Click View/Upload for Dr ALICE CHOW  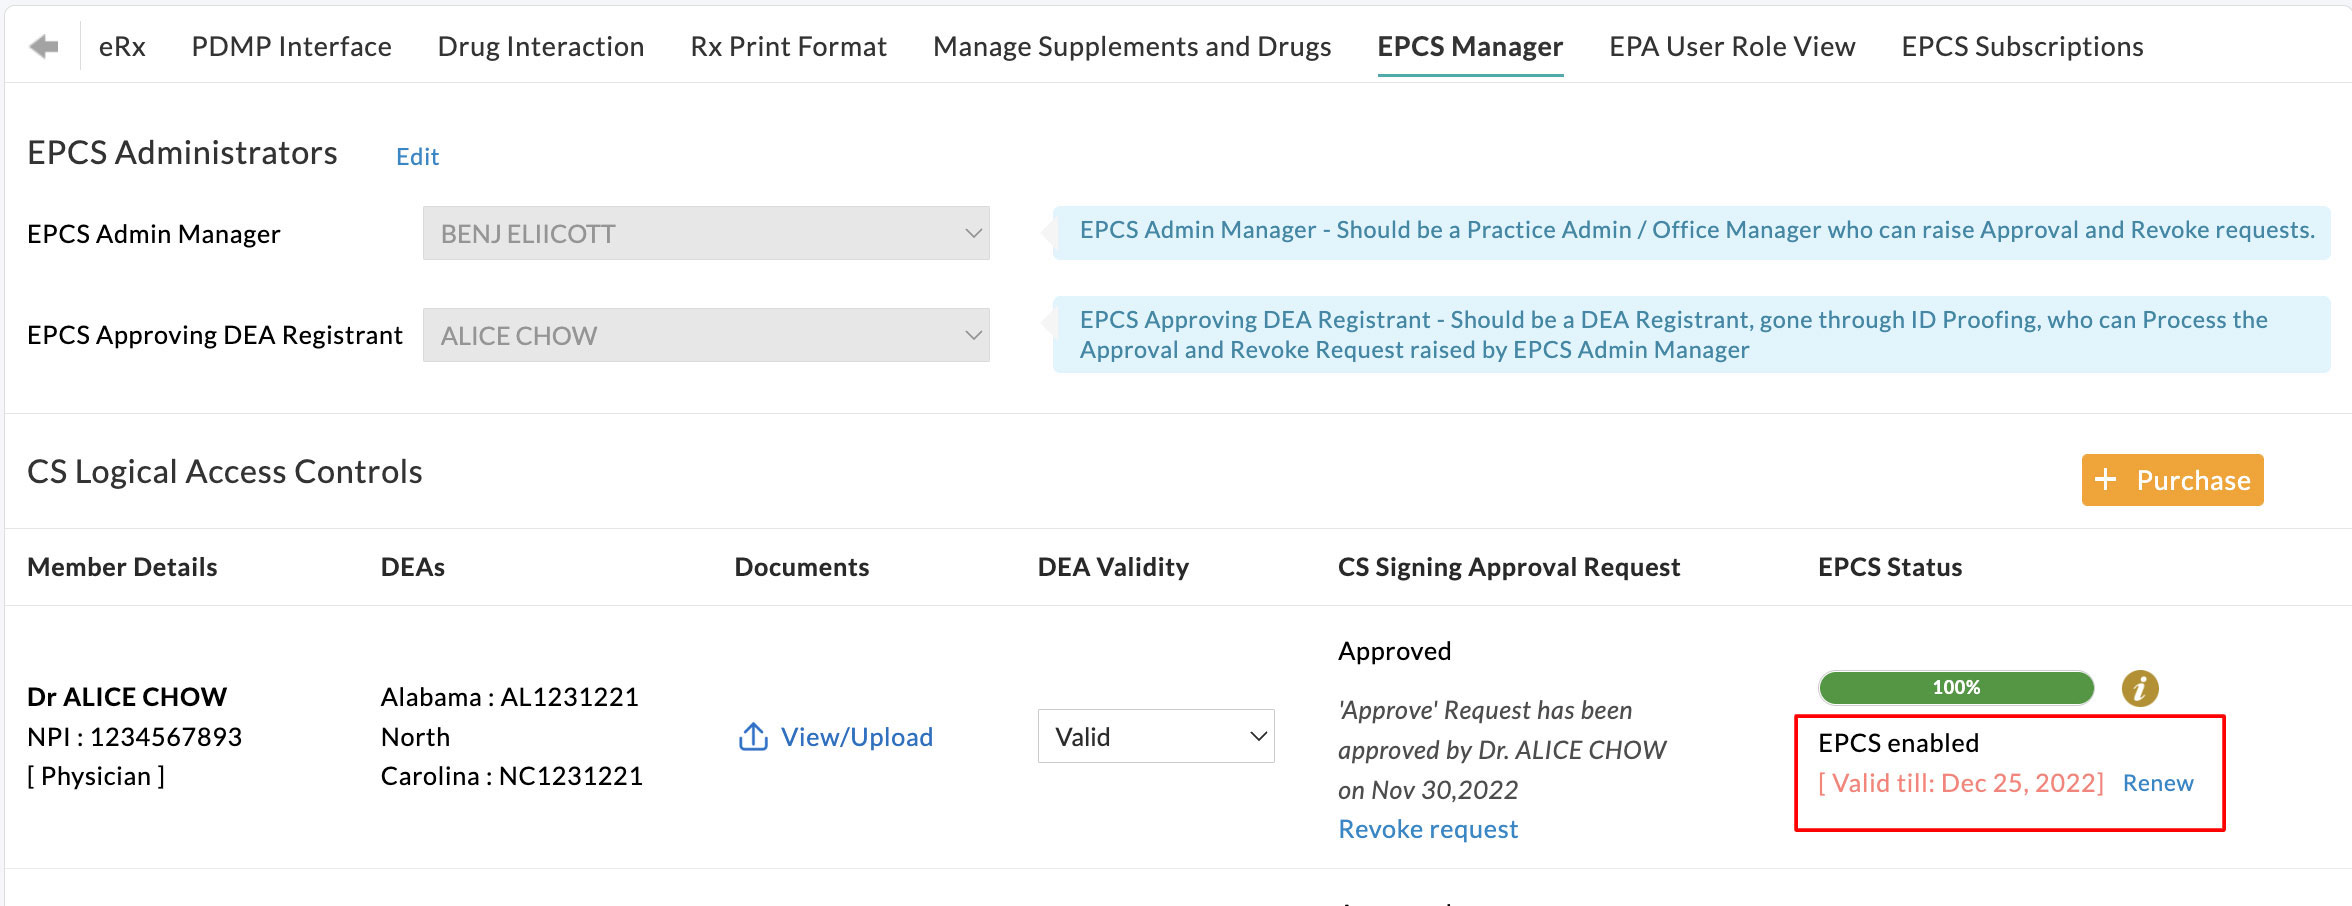click(857, 736)
